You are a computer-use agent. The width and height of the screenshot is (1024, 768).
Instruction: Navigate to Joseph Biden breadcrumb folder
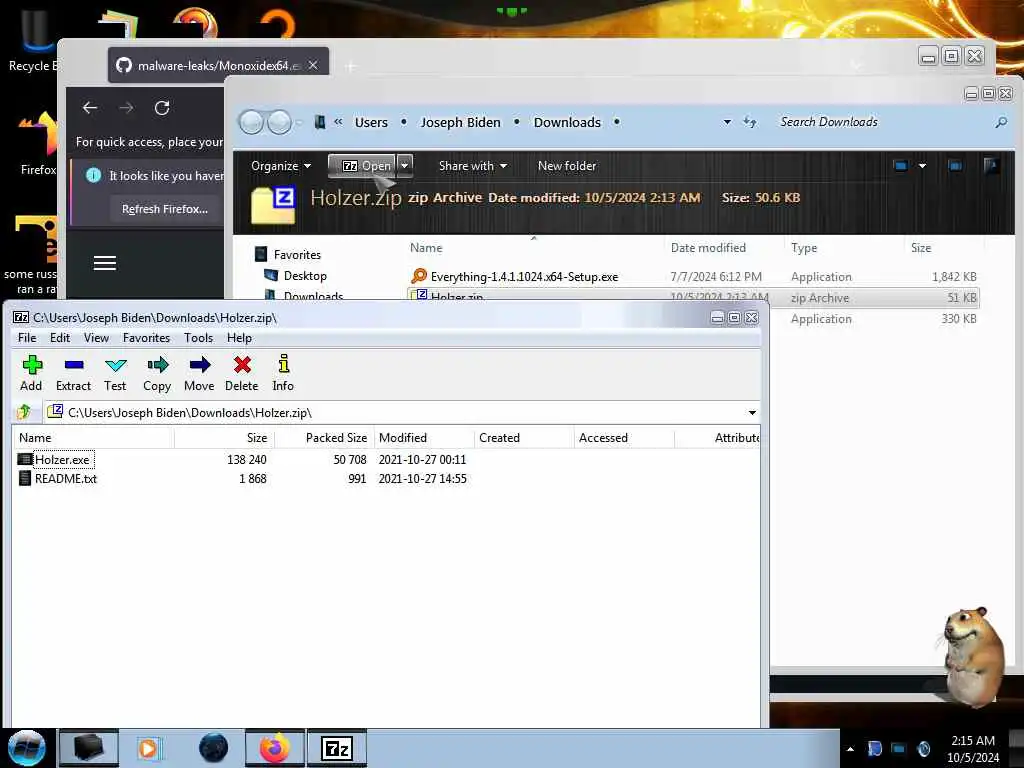point(460,122)
